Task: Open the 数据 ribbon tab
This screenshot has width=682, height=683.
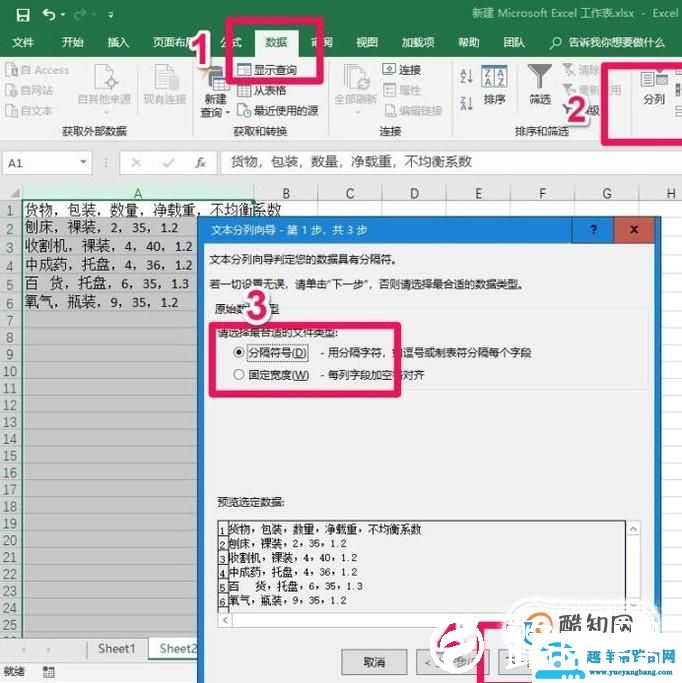Action: tap(276, 42)
